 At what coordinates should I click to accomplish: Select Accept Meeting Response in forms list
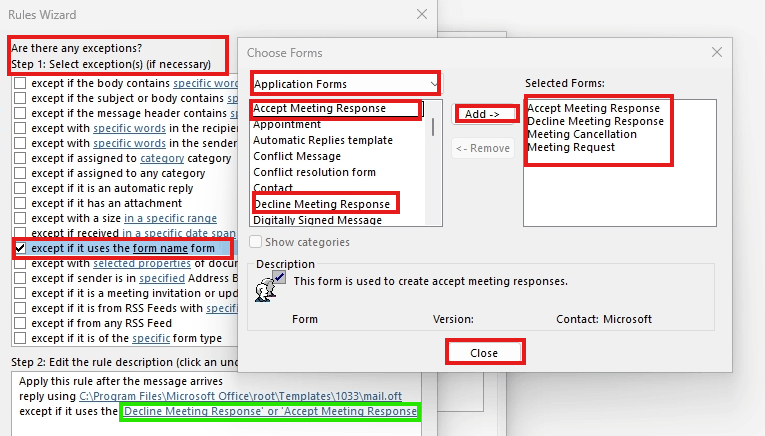337,108
